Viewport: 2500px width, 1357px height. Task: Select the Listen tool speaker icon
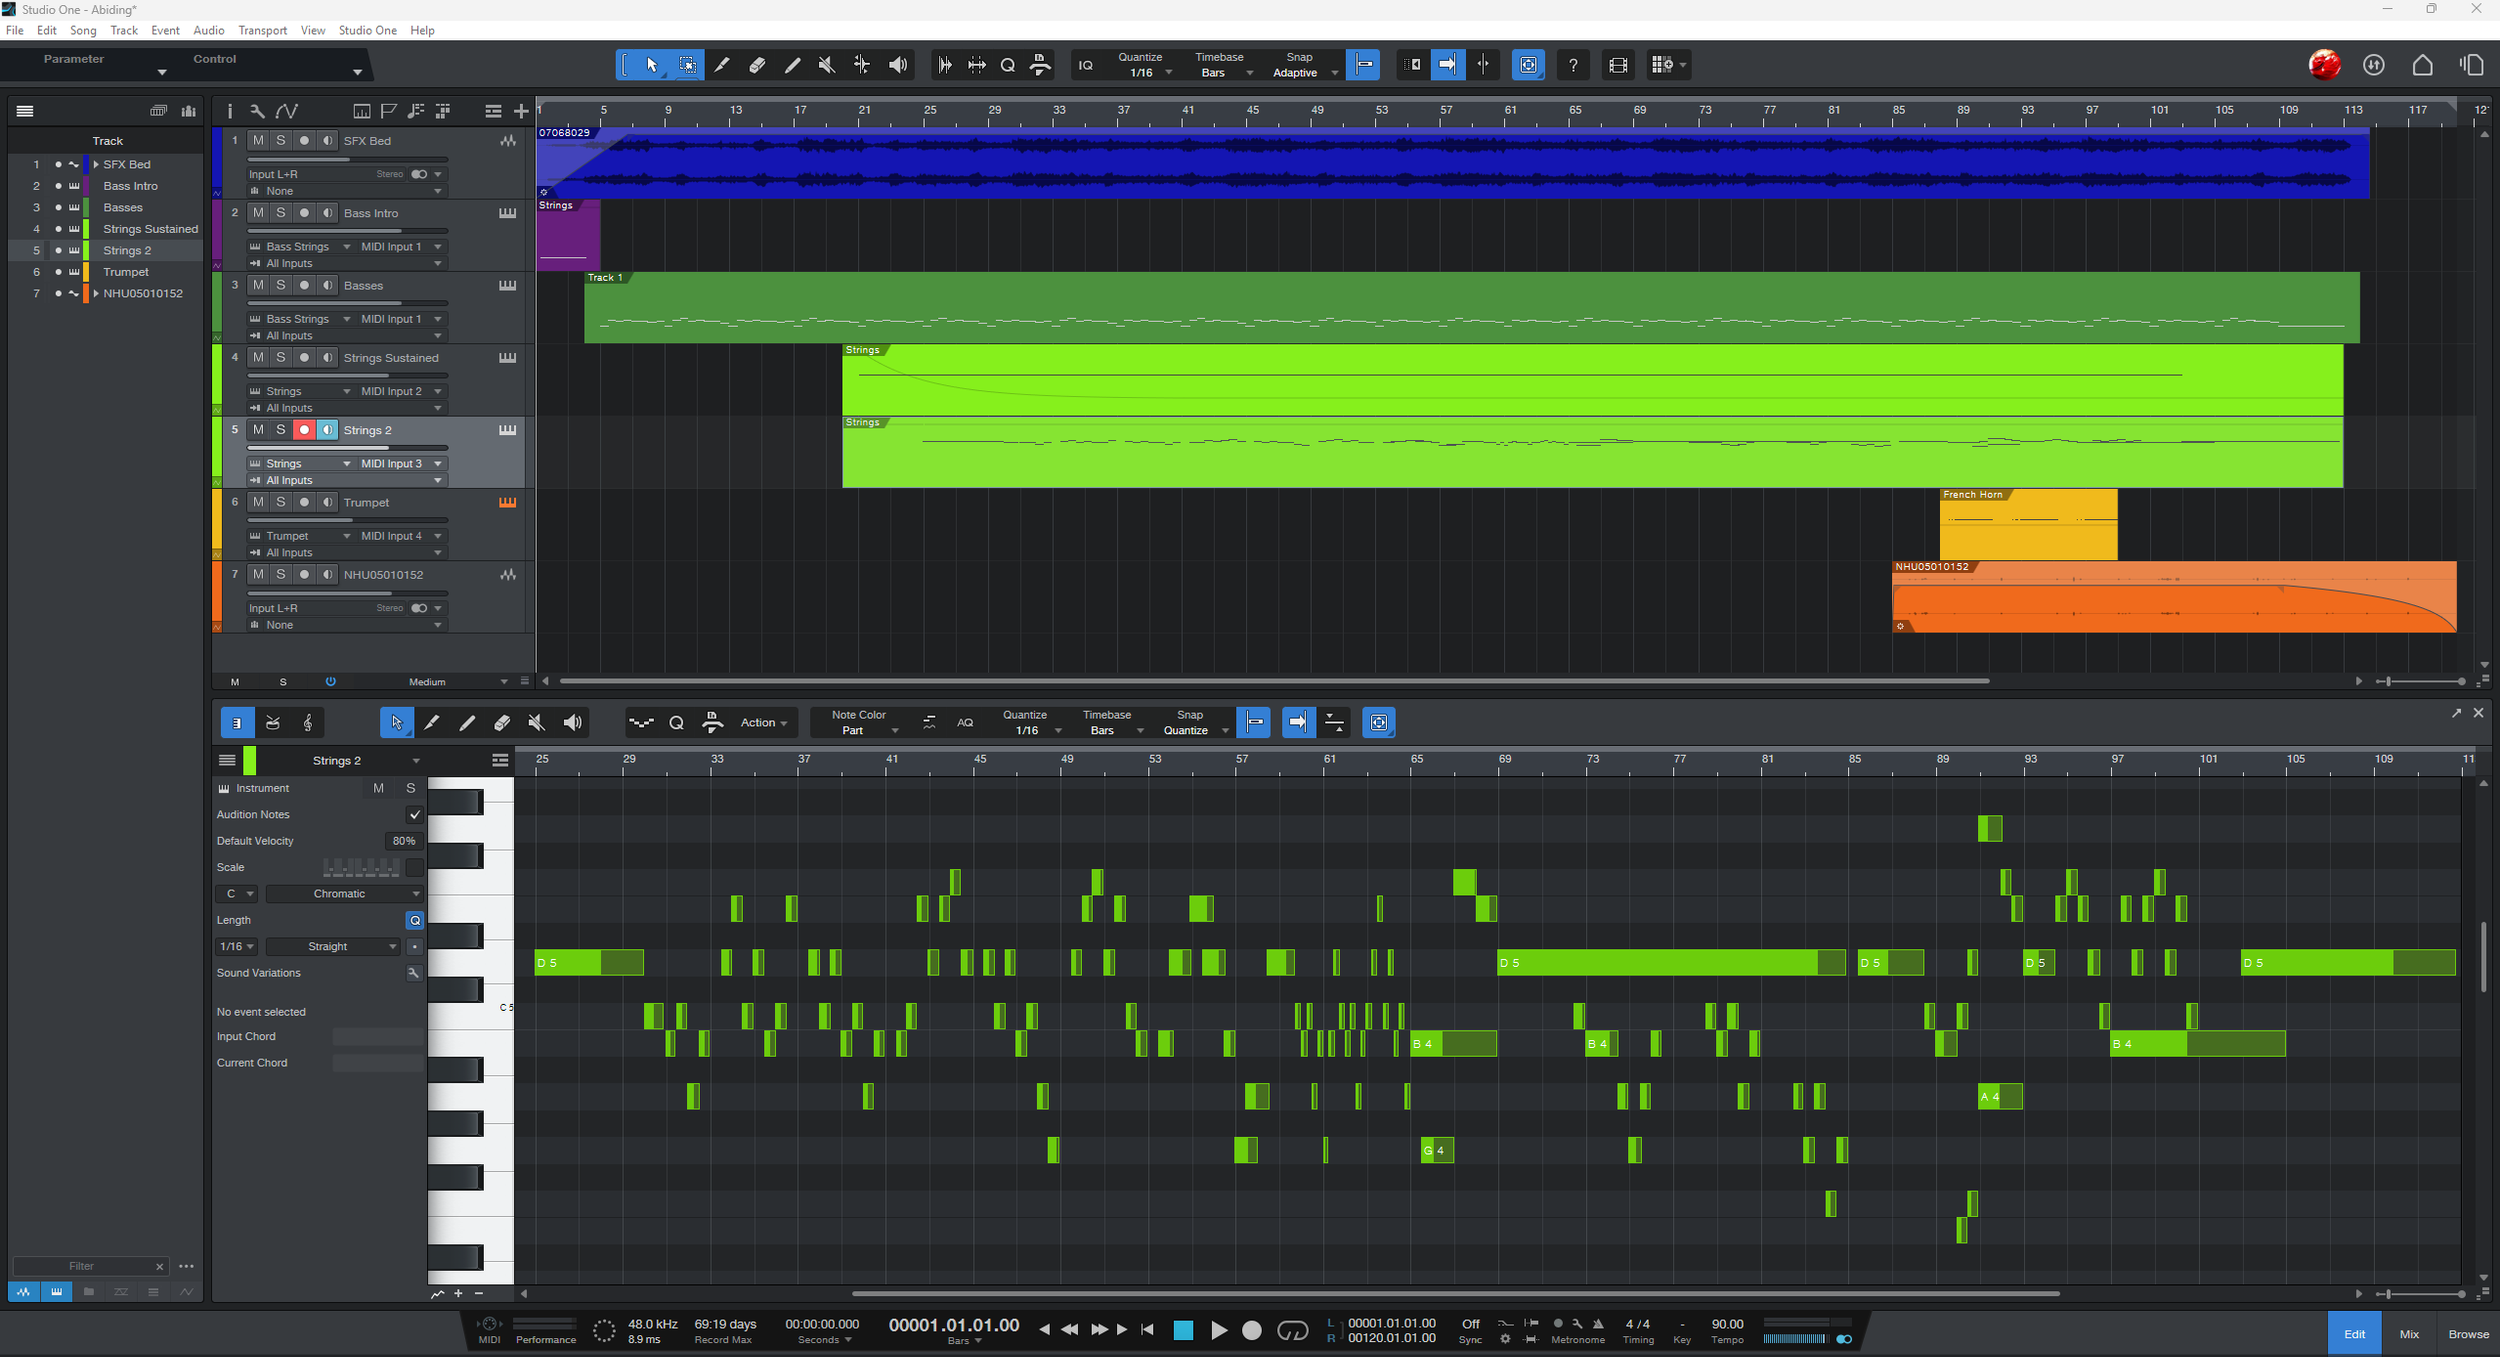tap(898, 65)
